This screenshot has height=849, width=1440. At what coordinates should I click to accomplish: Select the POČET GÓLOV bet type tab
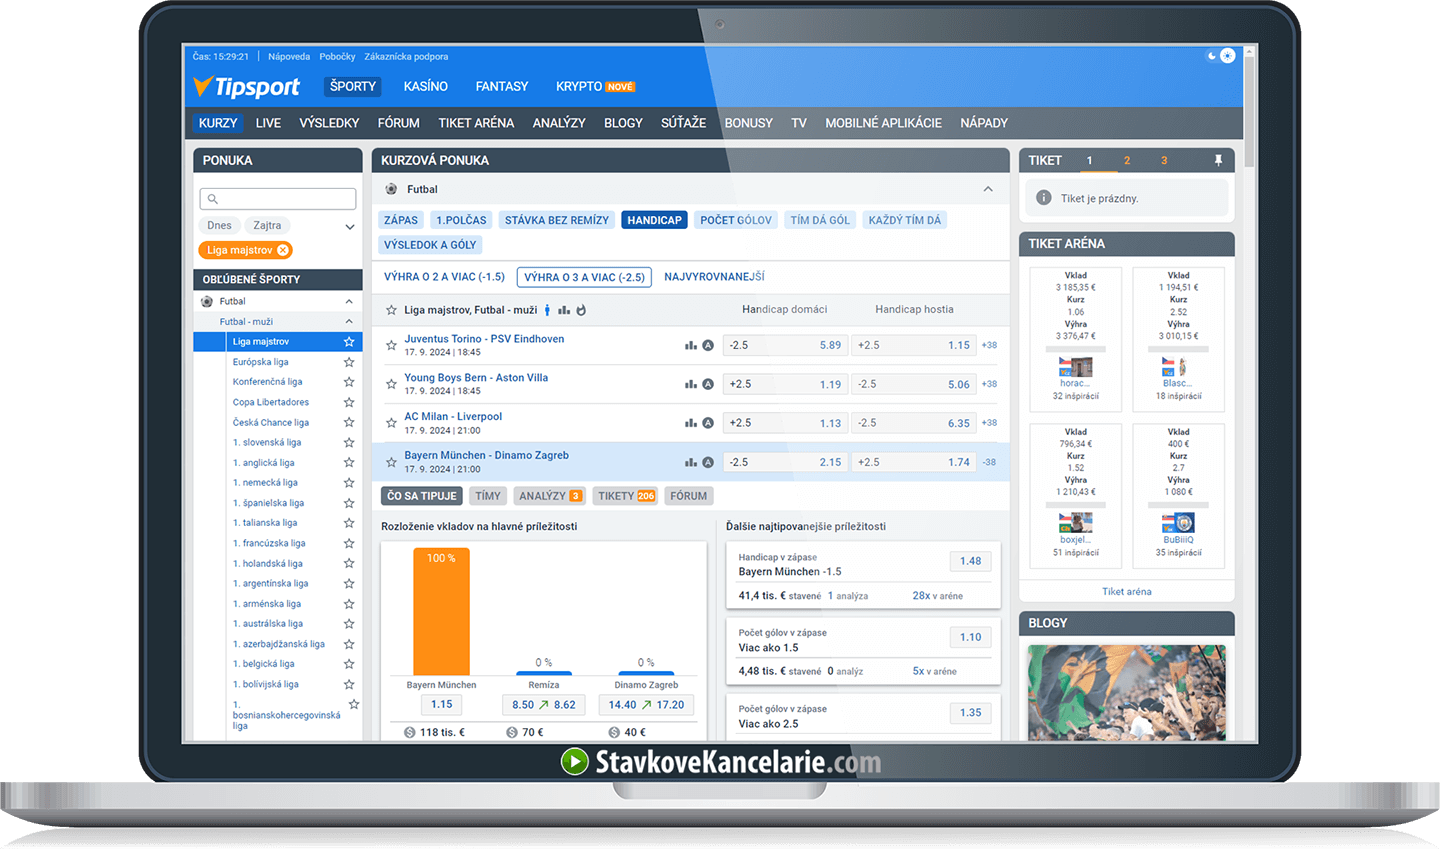point(736,220)
